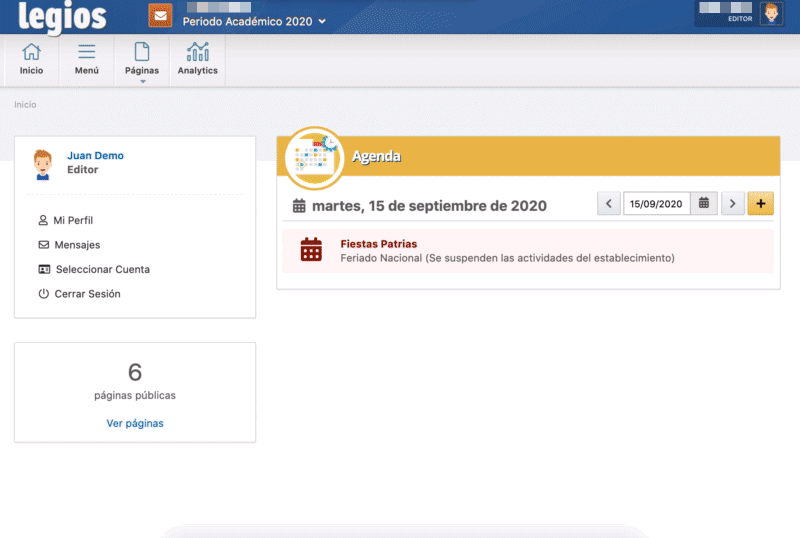Screen dimensions: 800x538
Task: Open Analytics from the toolbar
Action: pos(197,59)
